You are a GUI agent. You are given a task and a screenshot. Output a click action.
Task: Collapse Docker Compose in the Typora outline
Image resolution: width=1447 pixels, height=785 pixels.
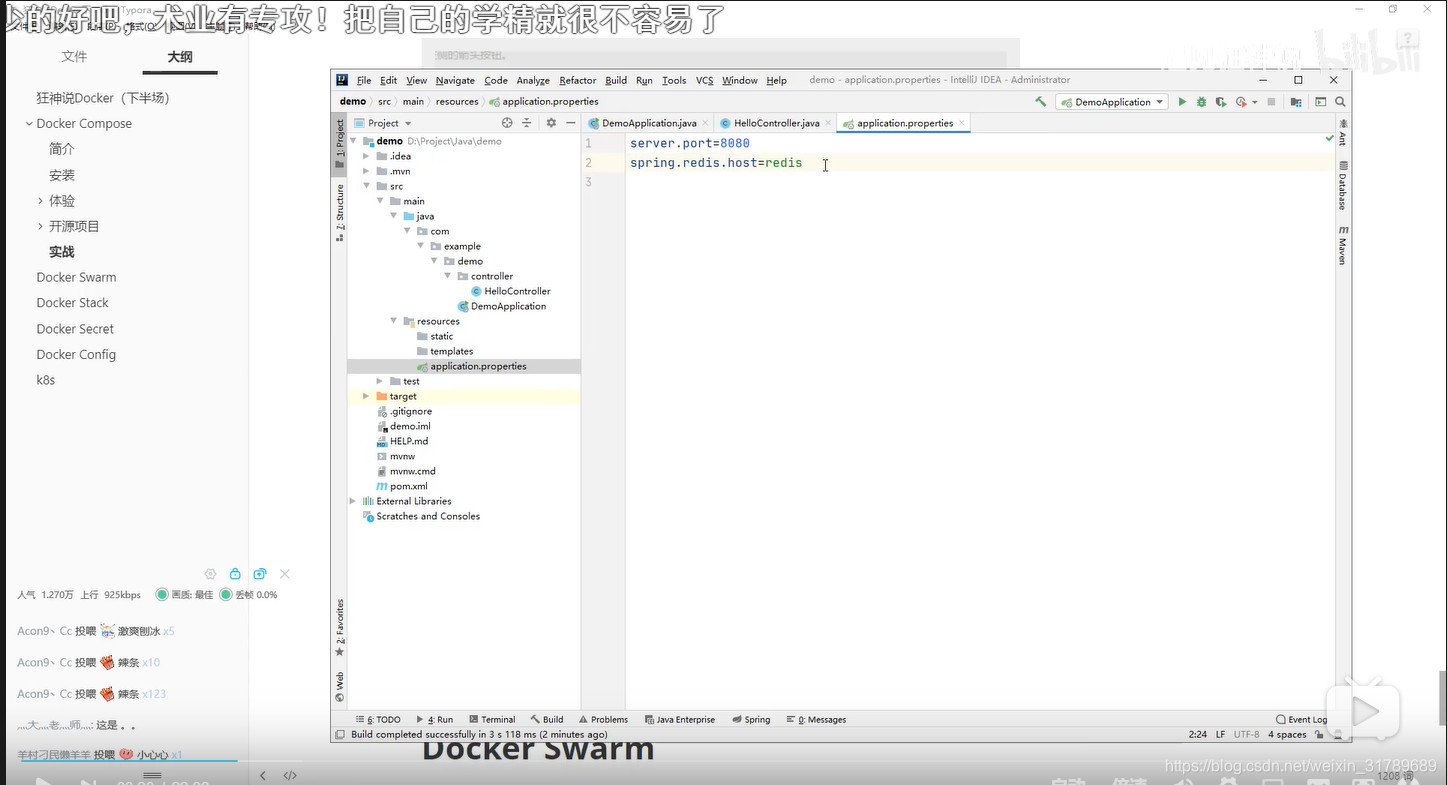coord(29,124)
